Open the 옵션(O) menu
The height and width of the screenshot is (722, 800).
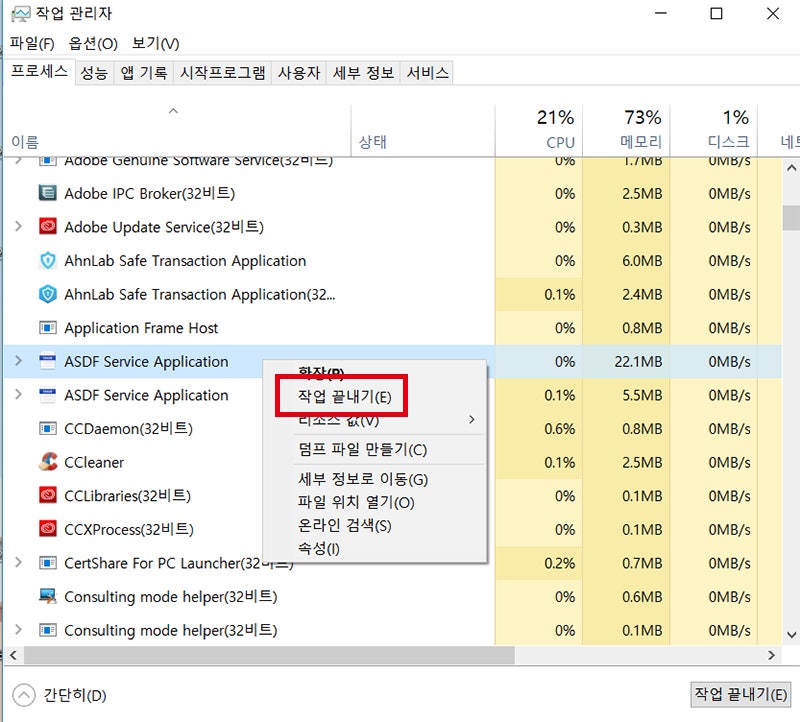(93, 43)
